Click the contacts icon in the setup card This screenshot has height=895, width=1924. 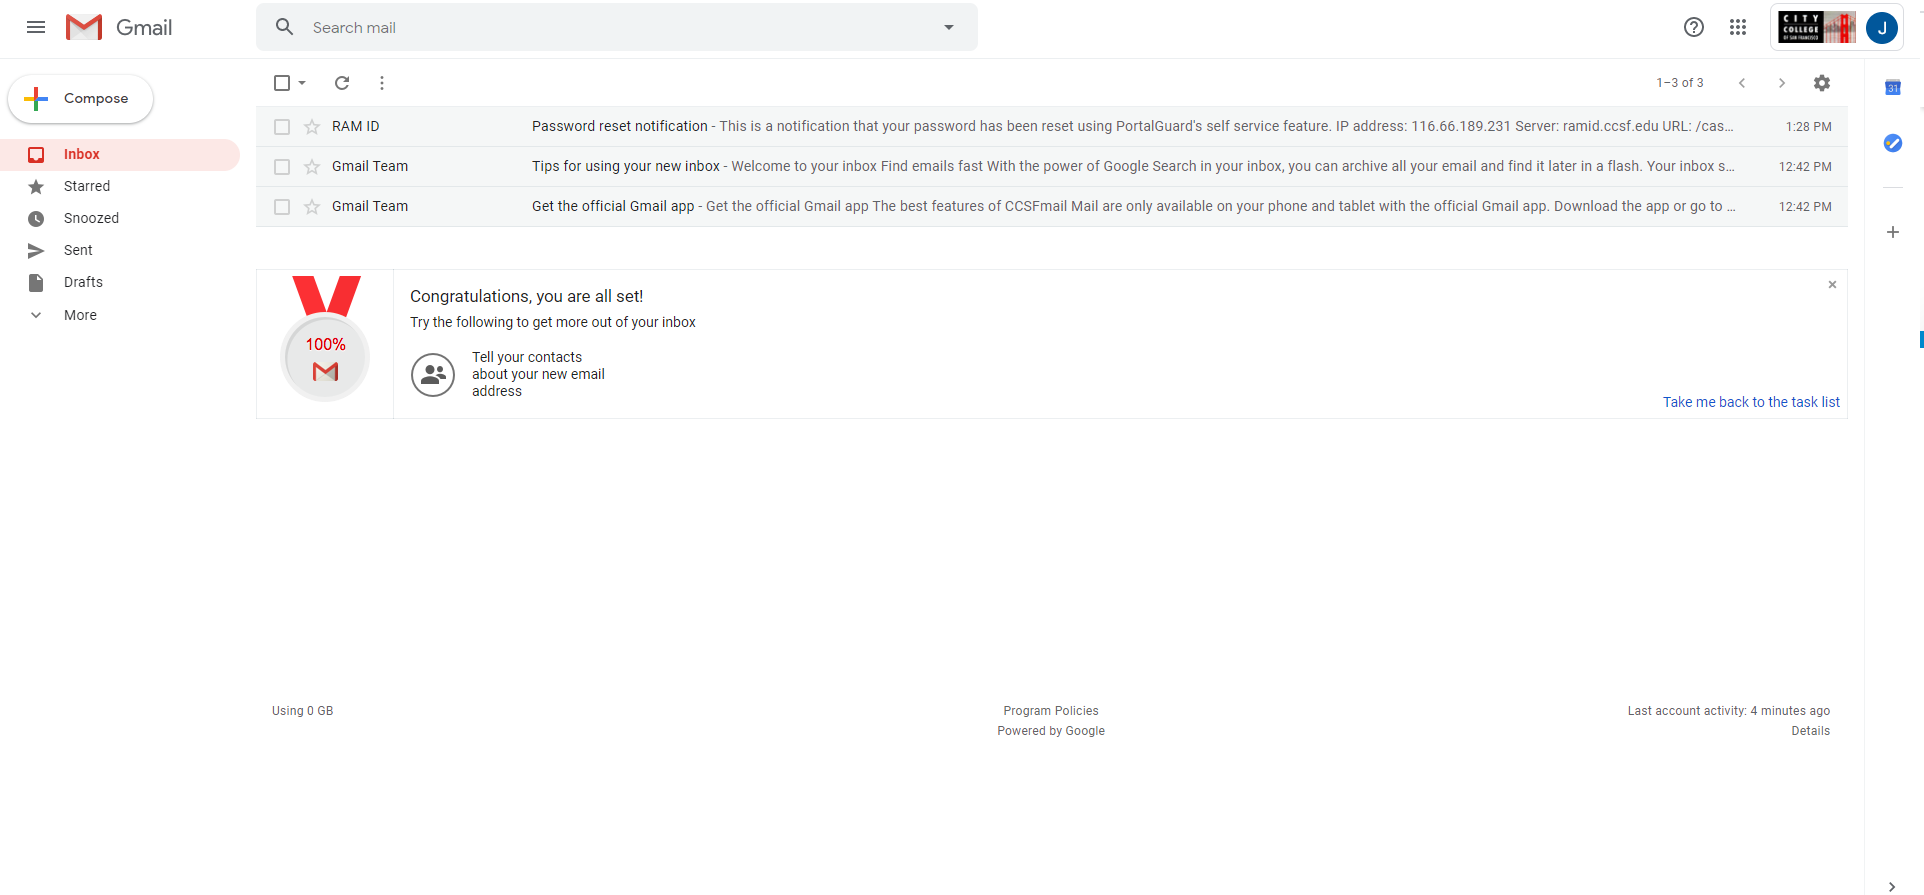coord(433,375)
